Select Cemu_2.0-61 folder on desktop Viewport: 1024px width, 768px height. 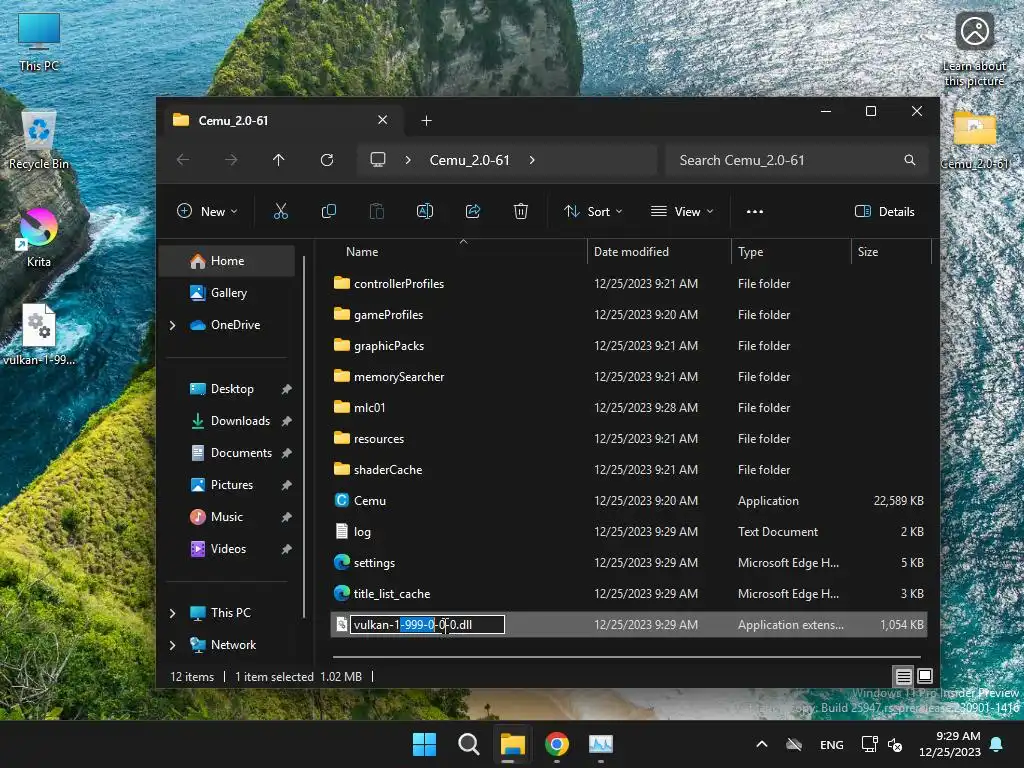point(975,140)
